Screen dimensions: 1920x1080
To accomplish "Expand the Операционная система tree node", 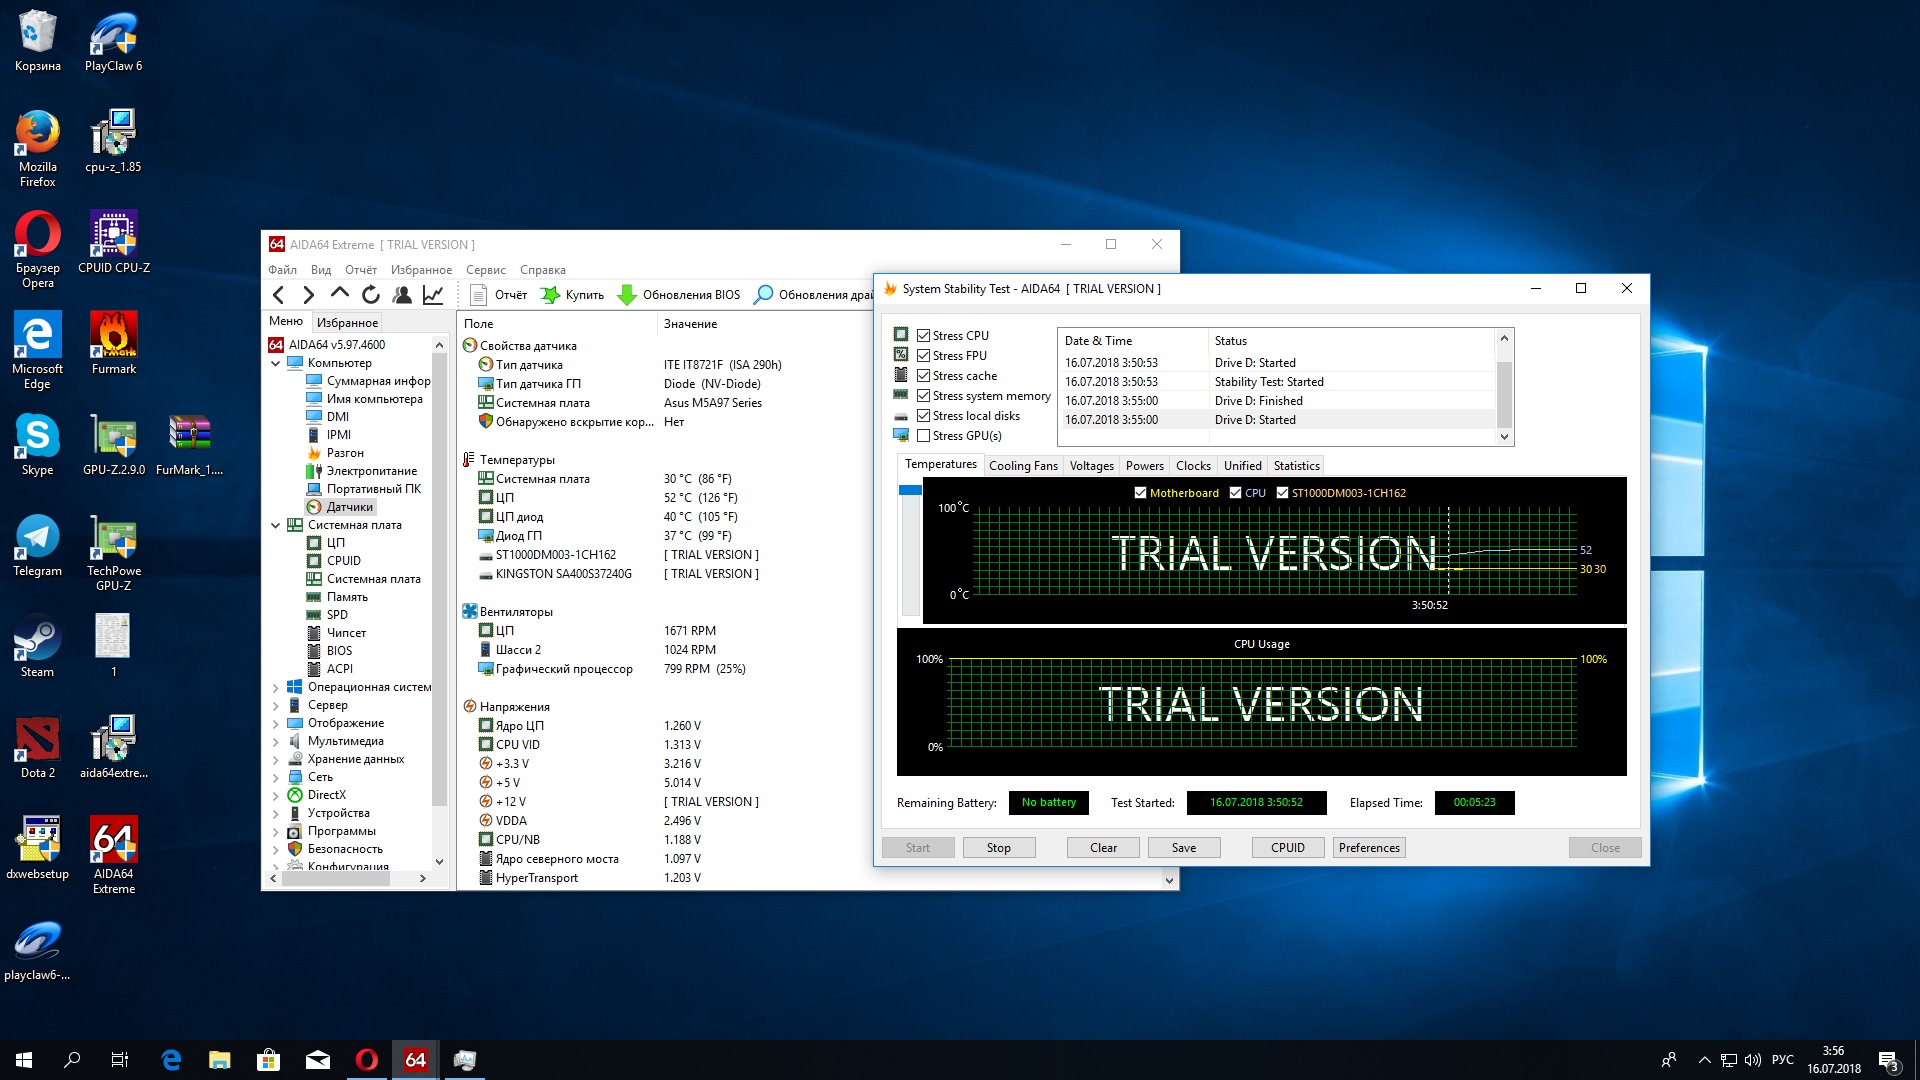I will point(276,687).
